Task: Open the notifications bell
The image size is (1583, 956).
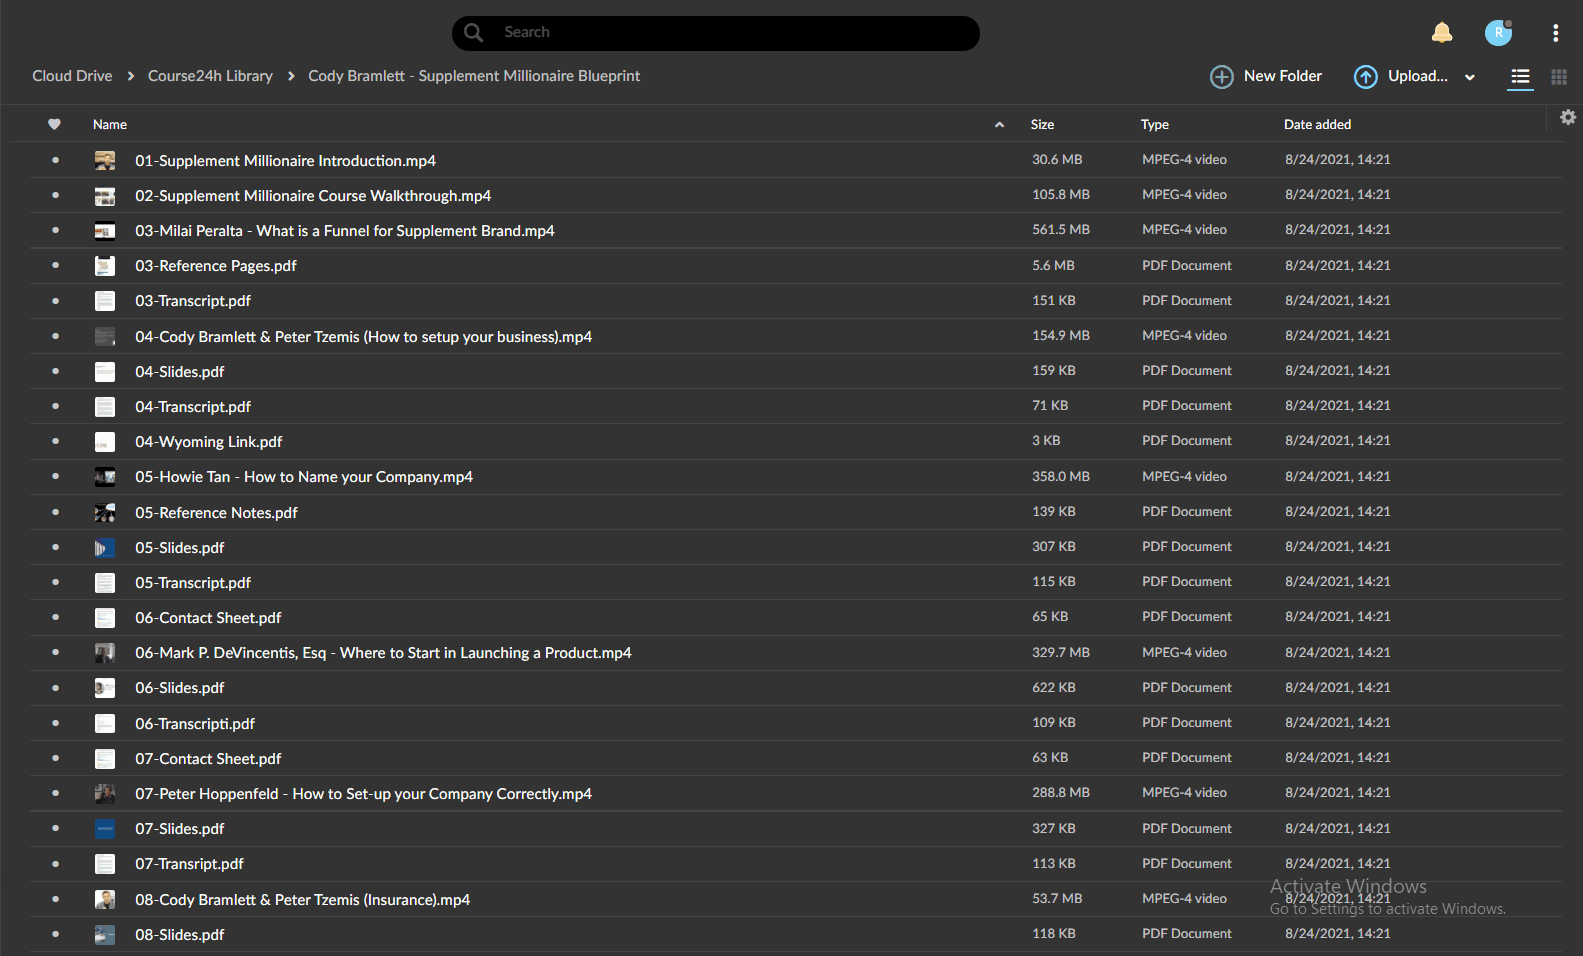Action: click(1442, 33)
